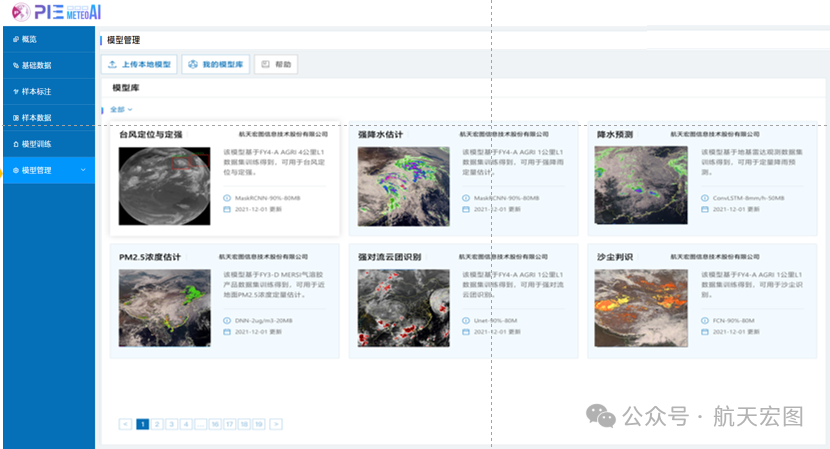Jump to page 19 in pagination
Screen dimensions: 830x449
click(258, 424)
